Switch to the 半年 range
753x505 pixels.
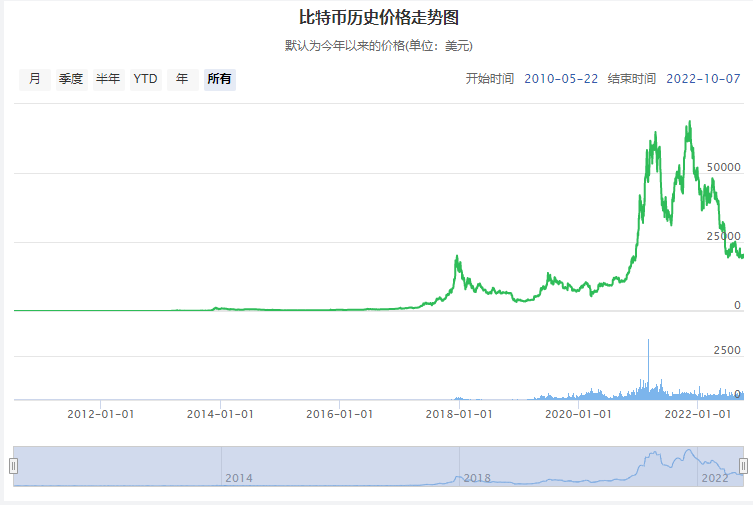click(109, 79)
